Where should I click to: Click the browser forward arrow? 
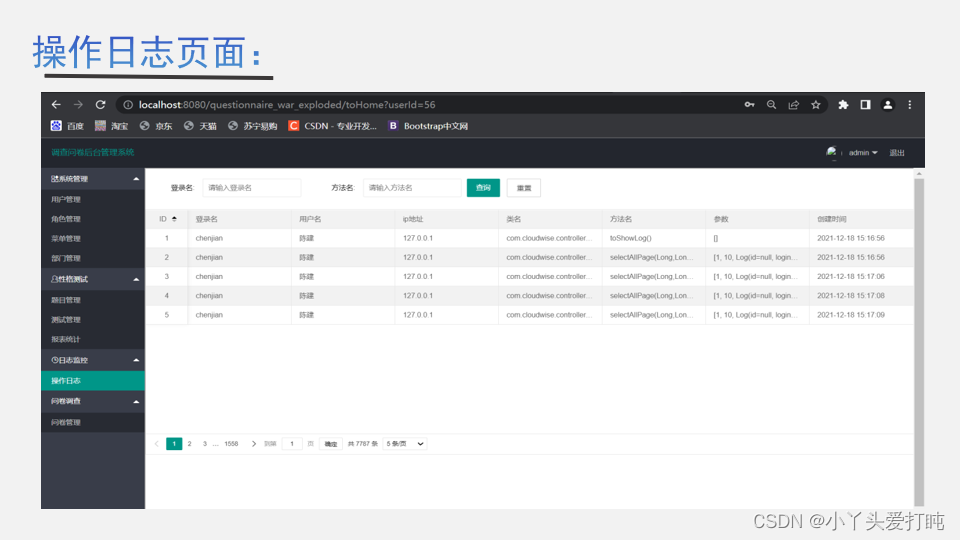pyautogui.click(x=78, y=105)
